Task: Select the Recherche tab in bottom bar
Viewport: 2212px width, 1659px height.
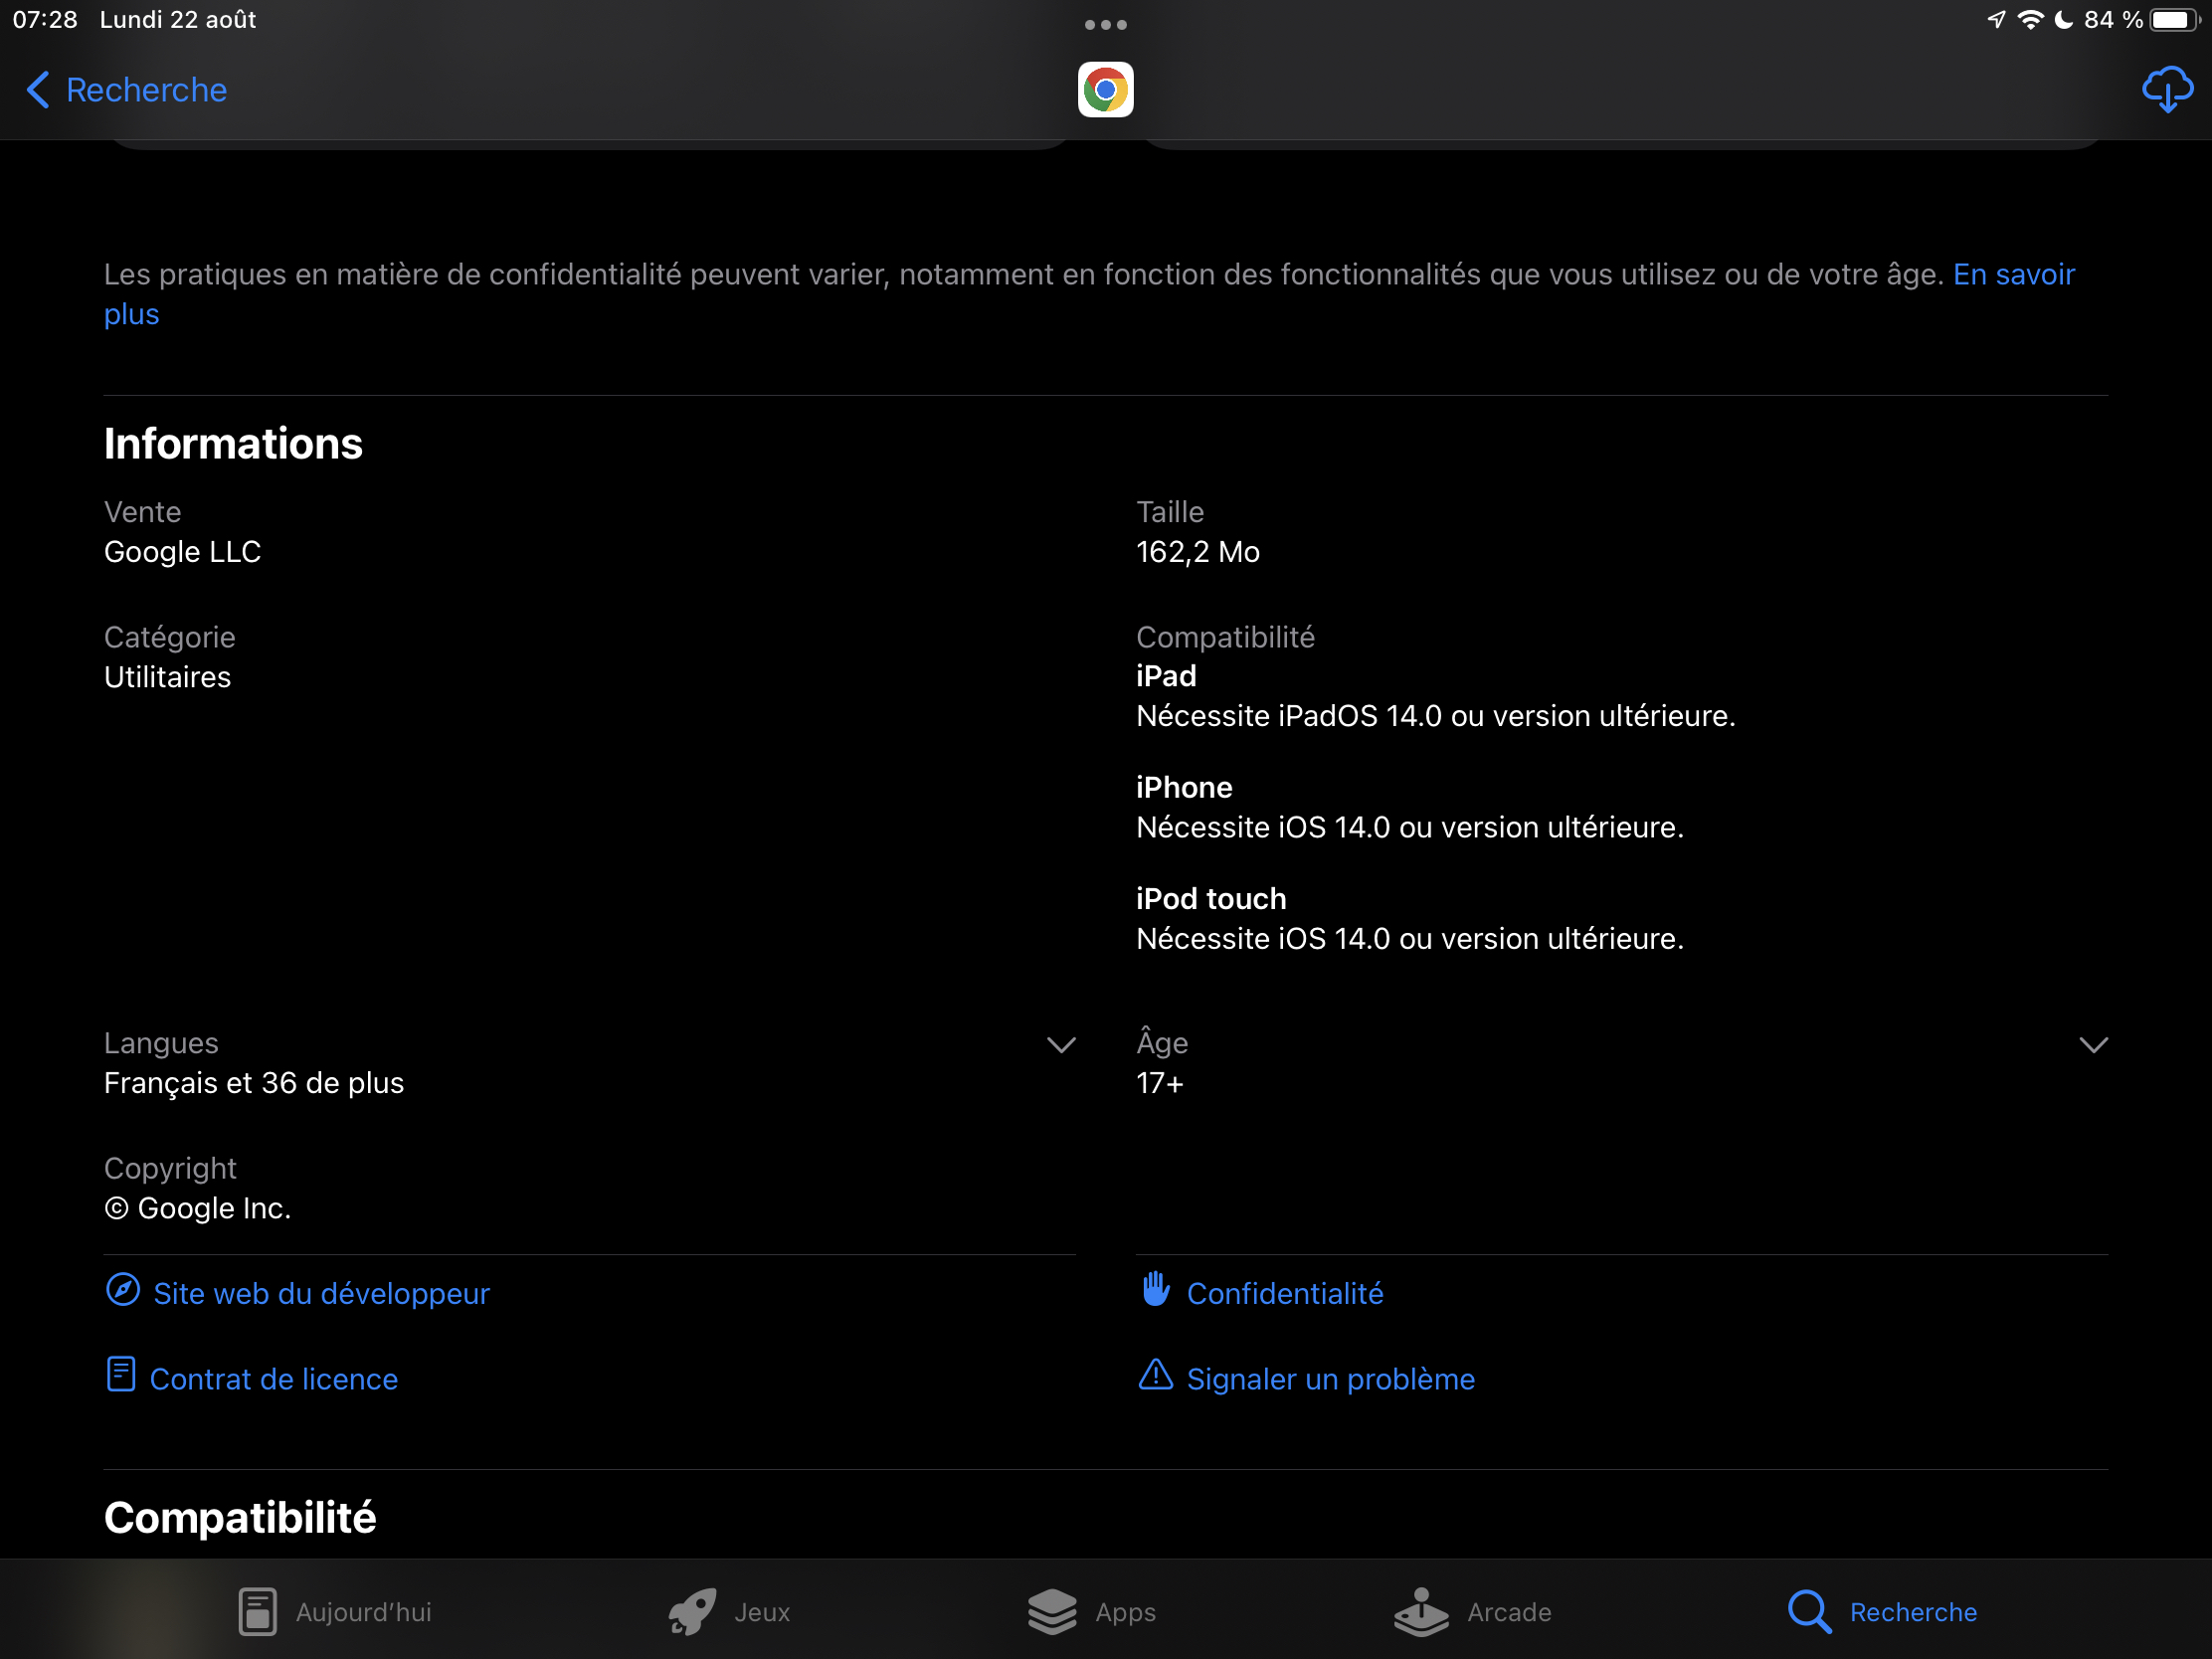Action: [x=1883, y=1612]
